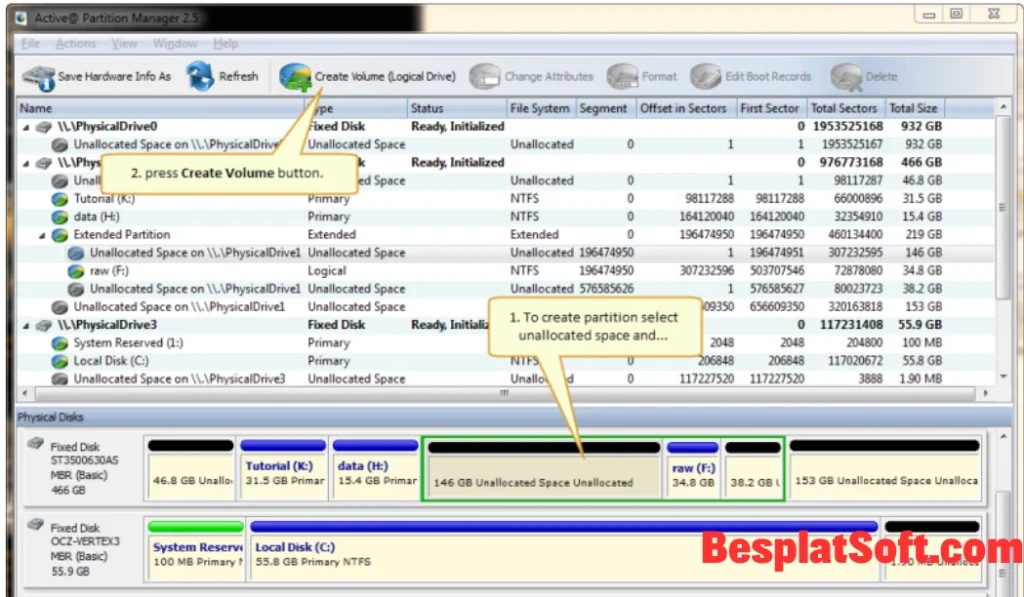1024x597 pixels.
Task: Open the File menu
Action: (x=29, y=44)
